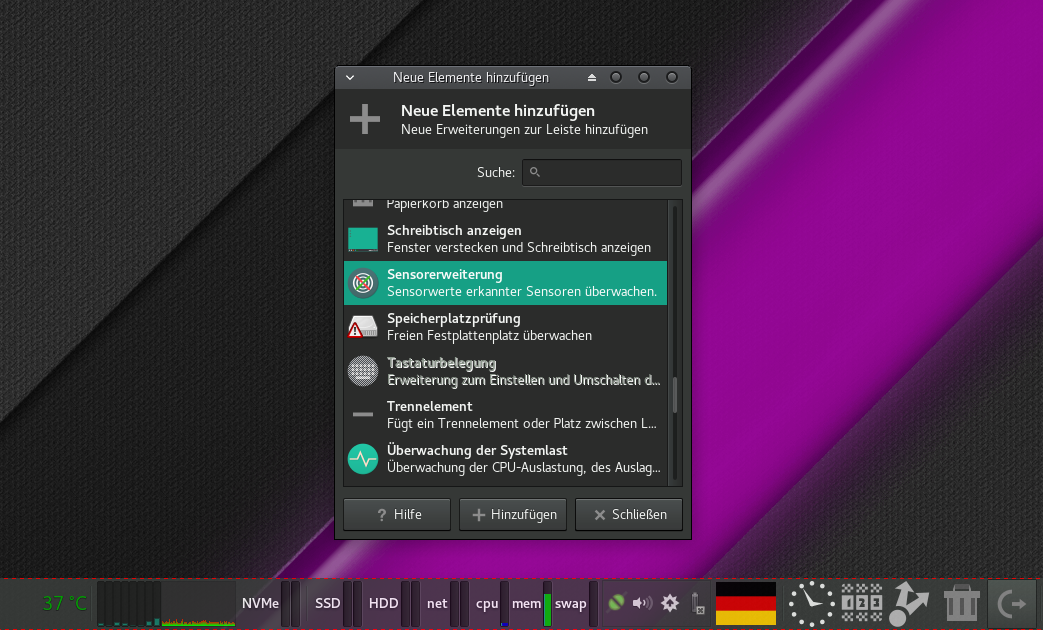Click the volume speaker tray icon
This screenshot has height=630, width=1043.
click(642, 603)
